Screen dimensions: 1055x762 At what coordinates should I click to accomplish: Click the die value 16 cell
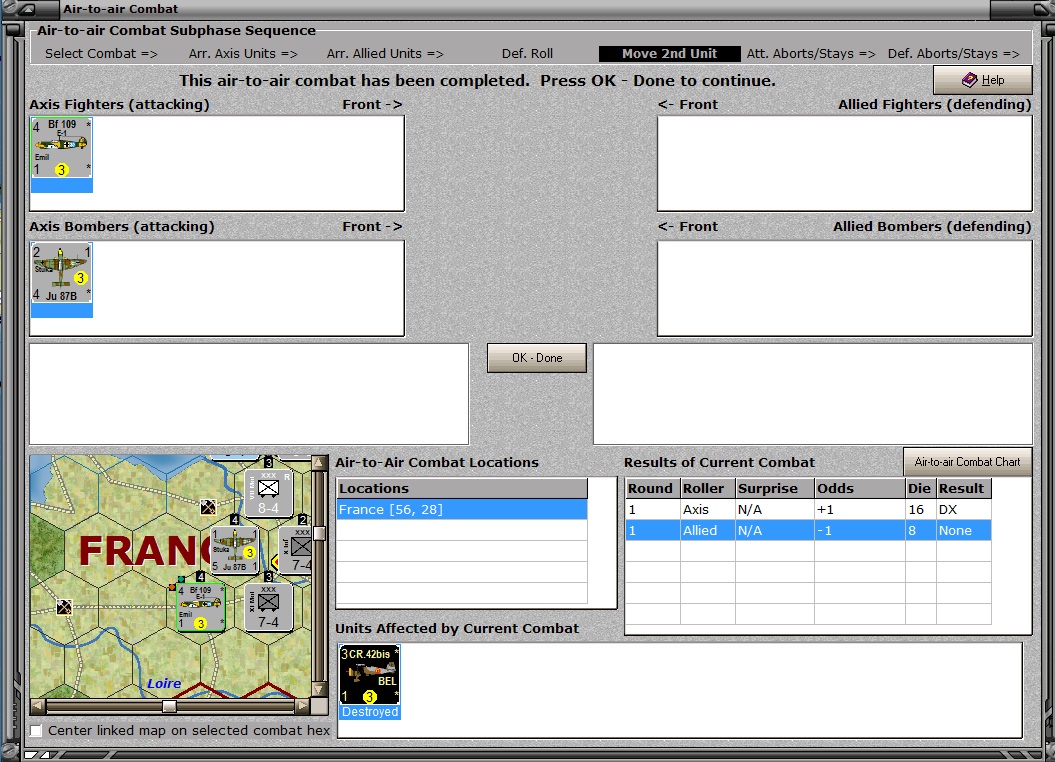tap(920, 510)
